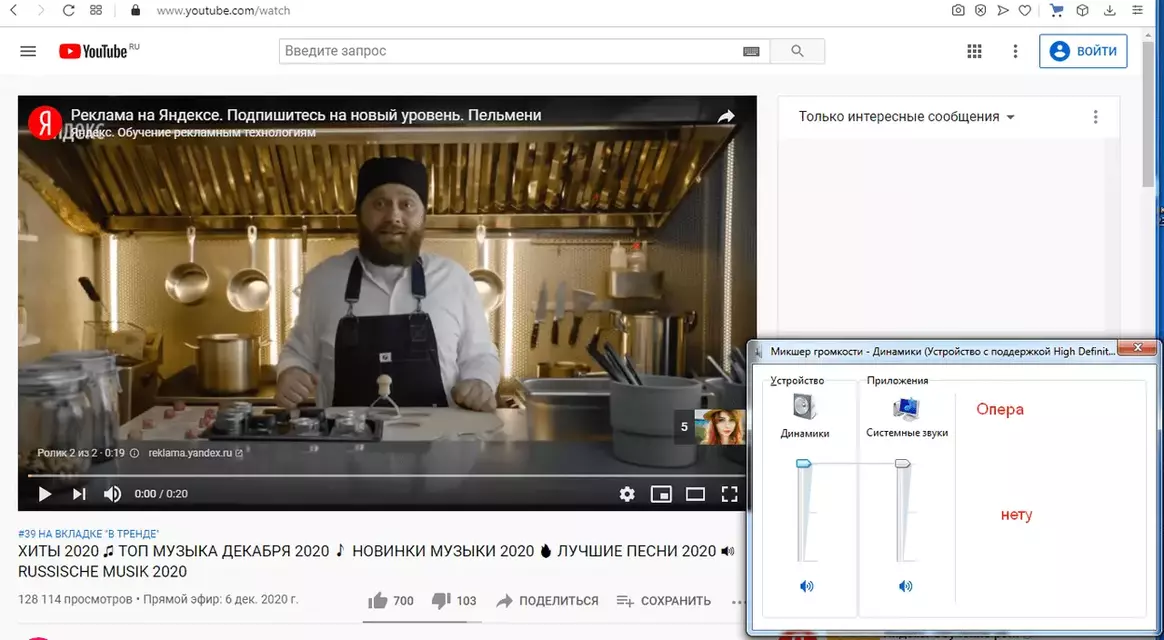
Task: Close the volume mixer window
Action: tap(1136, 348)
